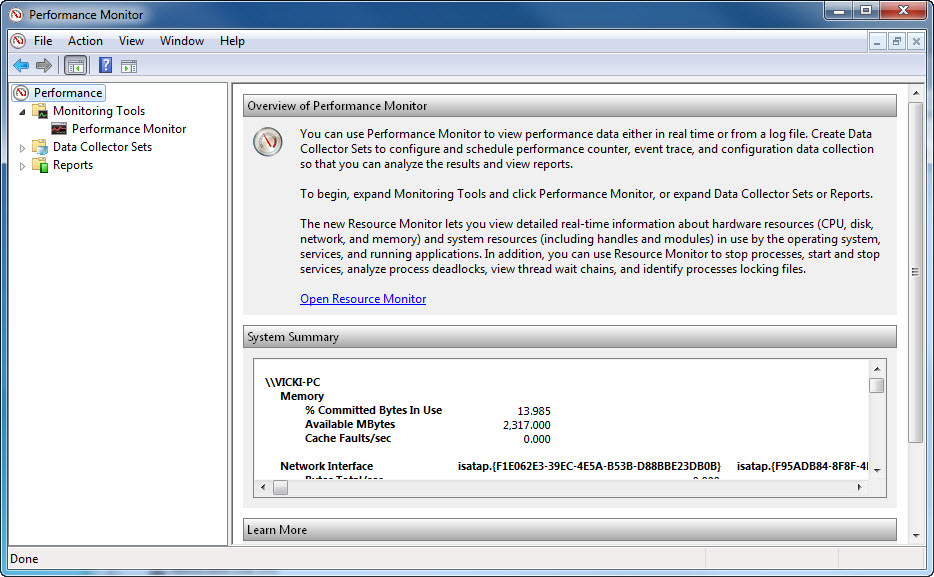
Task: Click % Committed Bytes In Use counter
Action: [x=373, y=410]
